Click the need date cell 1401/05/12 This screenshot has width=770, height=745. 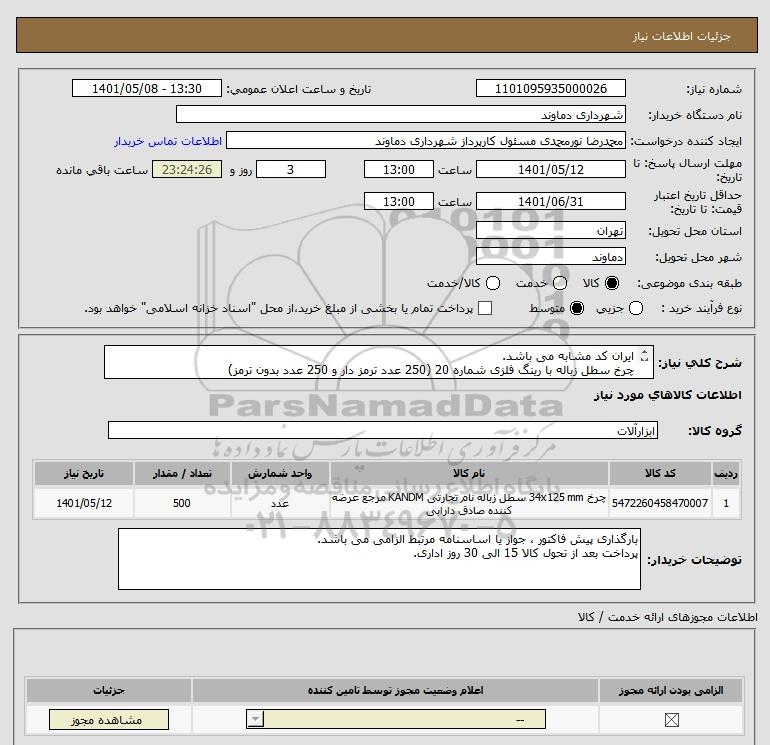click(x=84, y=503)
